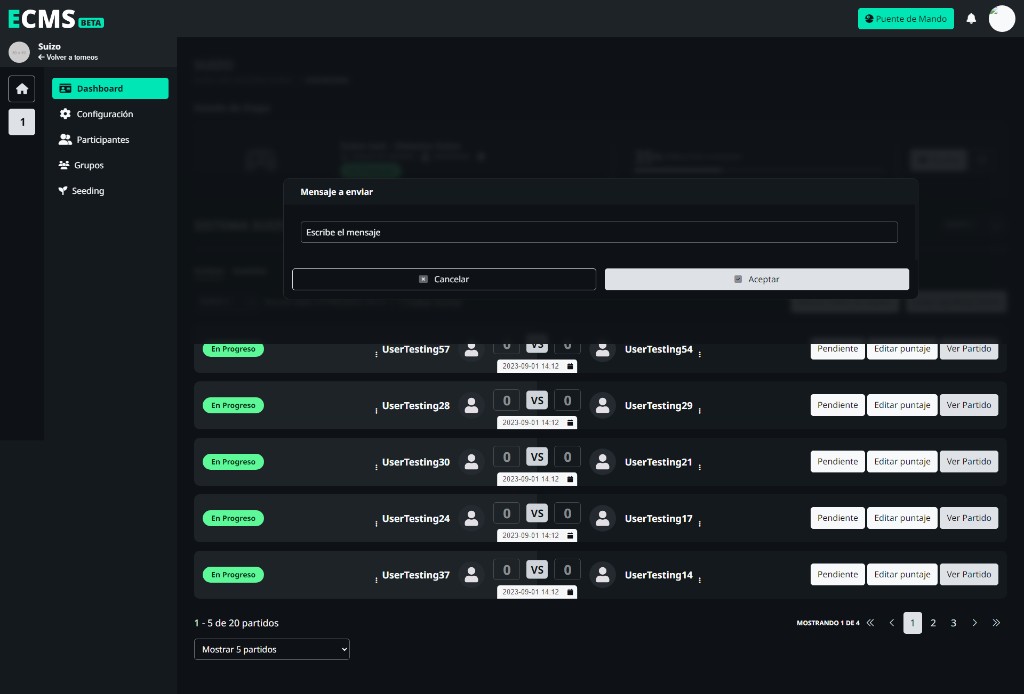Image resolution: width=1024 pixels, height=694 pixels.
Task: Open the user avatar at top right
Action: click(1002, 19)
